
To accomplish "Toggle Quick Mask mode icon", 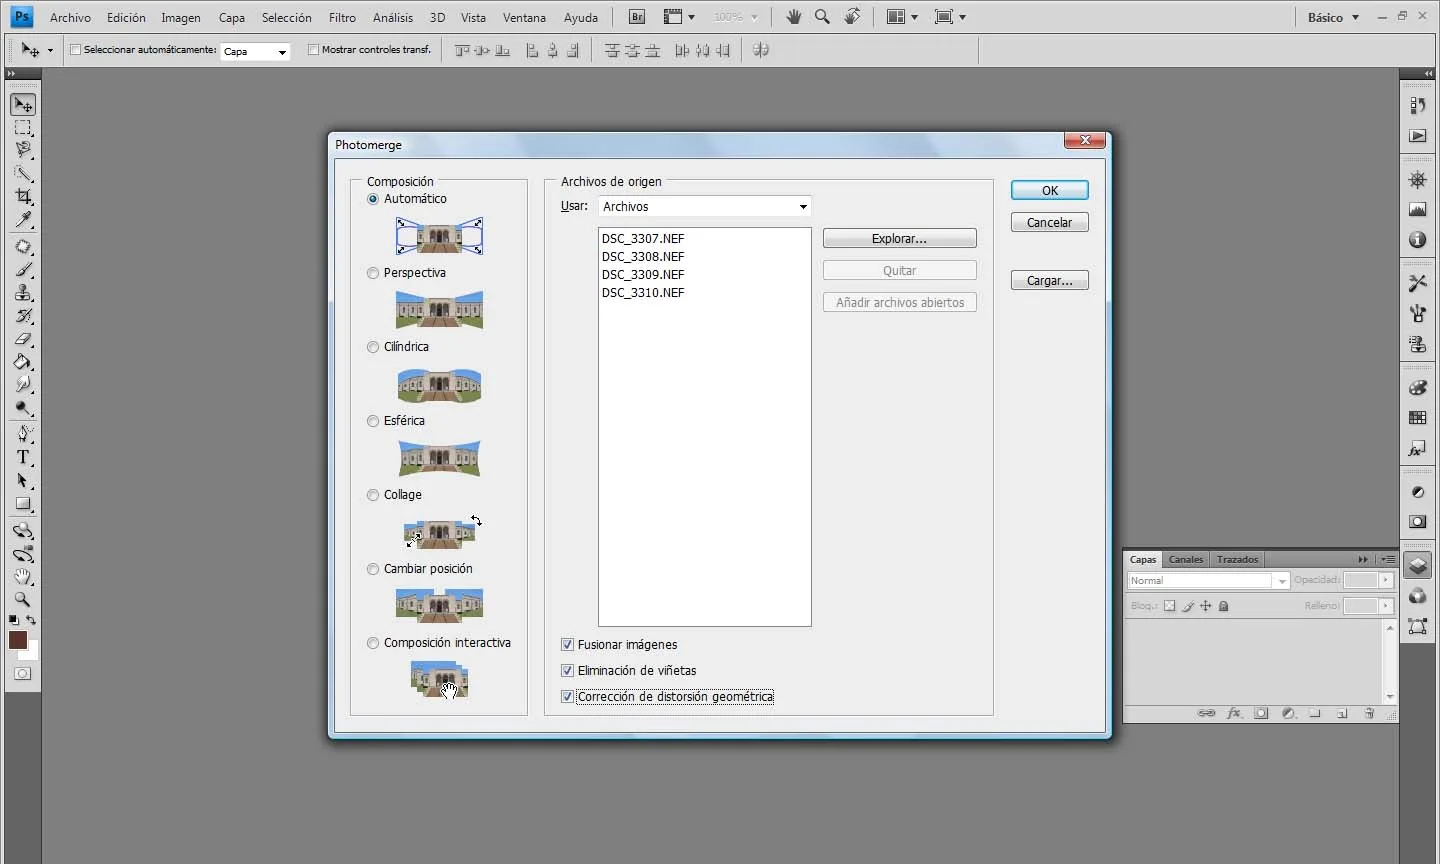I will point(22,674).
